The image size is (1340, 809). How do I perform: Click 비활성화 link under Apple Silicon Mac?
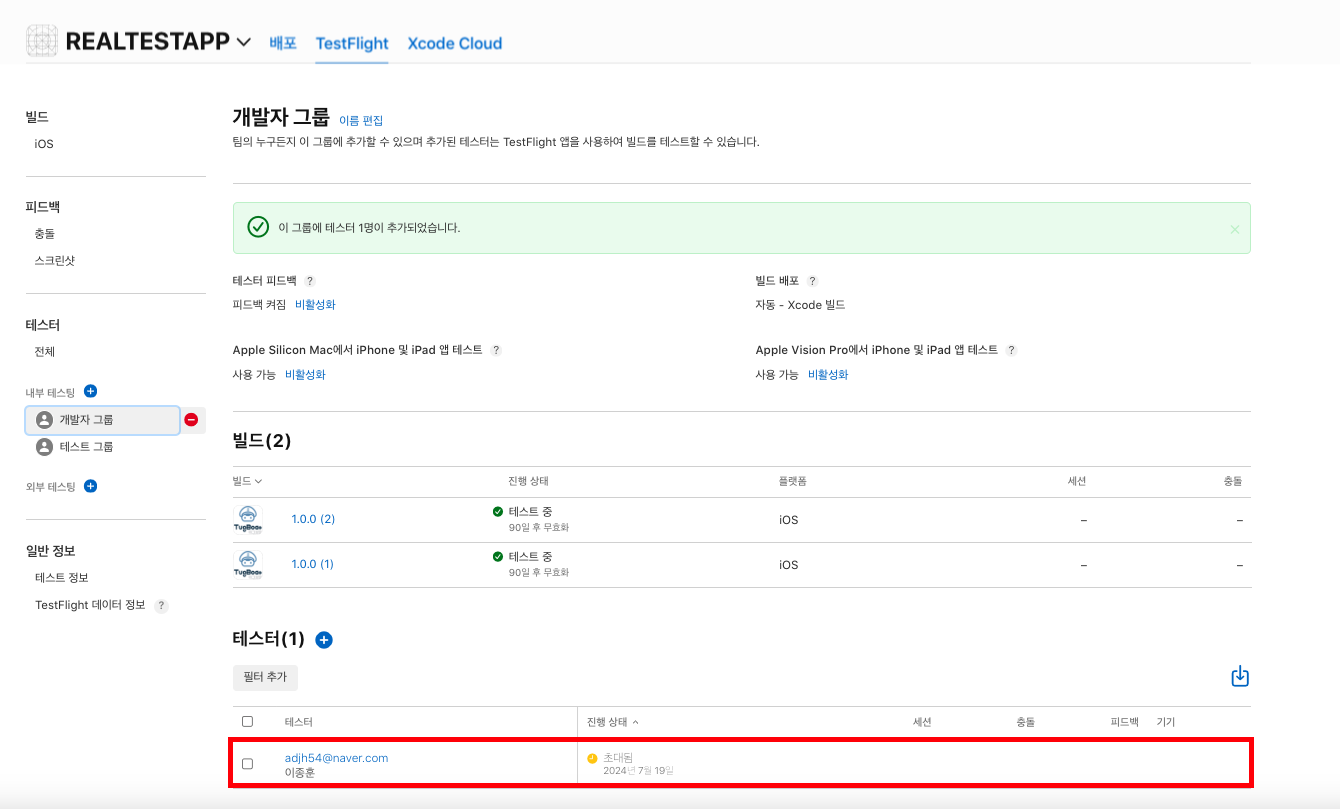pyautogui.click(x=305, y=374)
